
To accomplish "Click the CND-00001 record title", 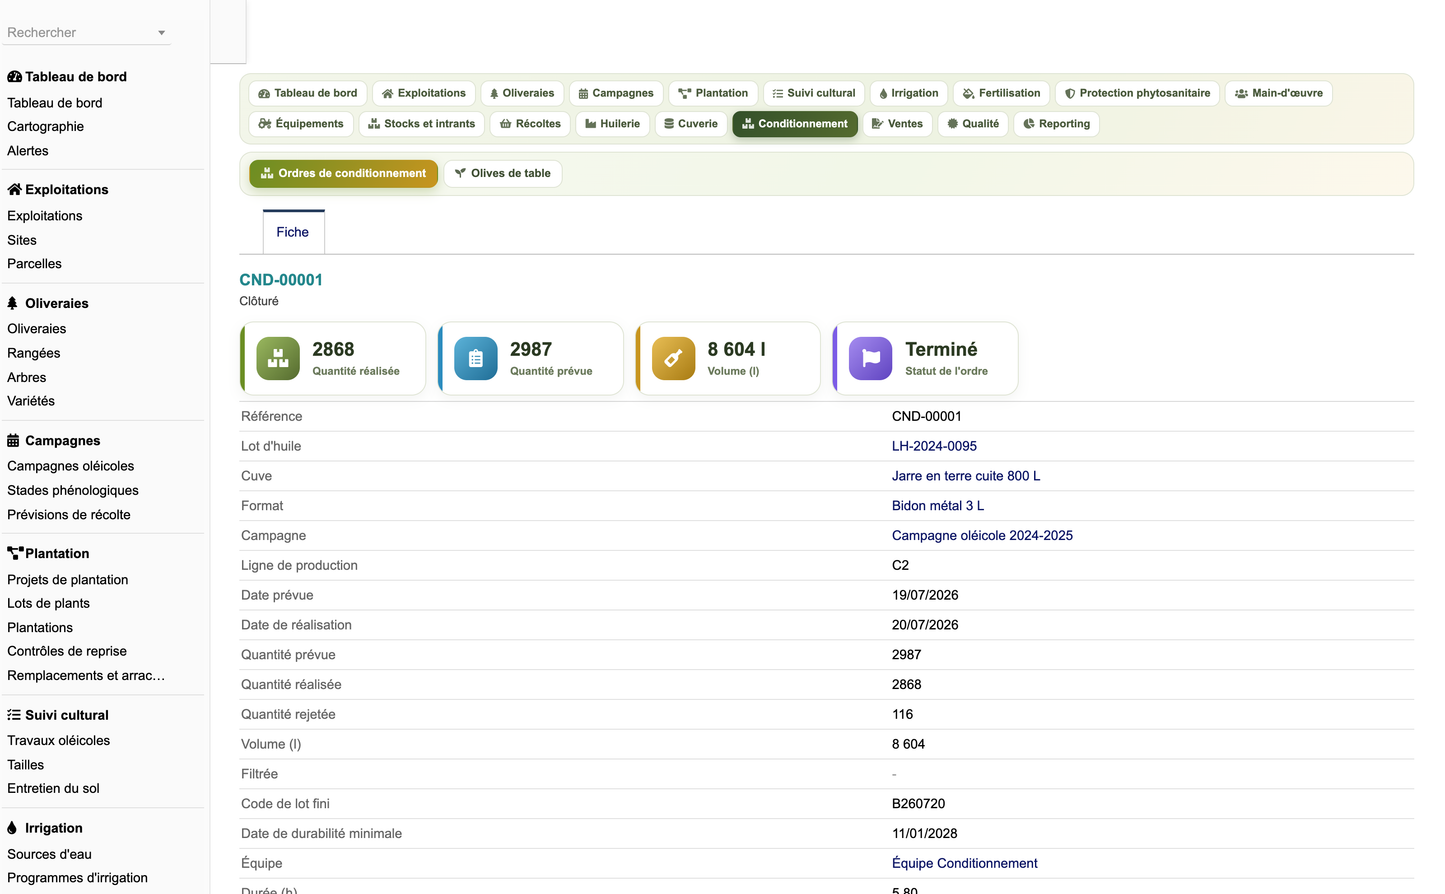I will [281, 280].
